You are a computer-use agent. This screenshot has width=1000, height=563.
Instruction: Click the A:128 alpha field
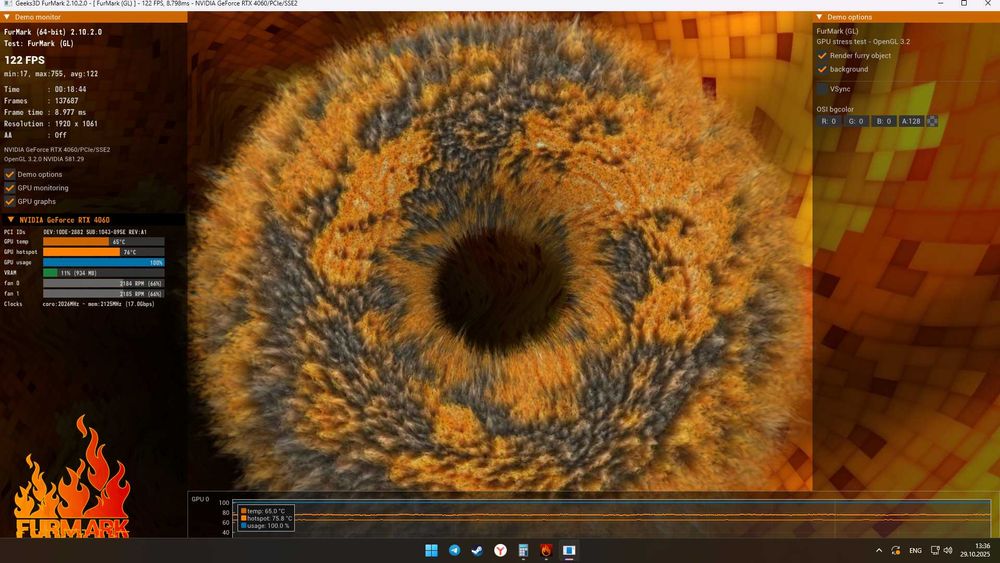click(x=911, y=121)
